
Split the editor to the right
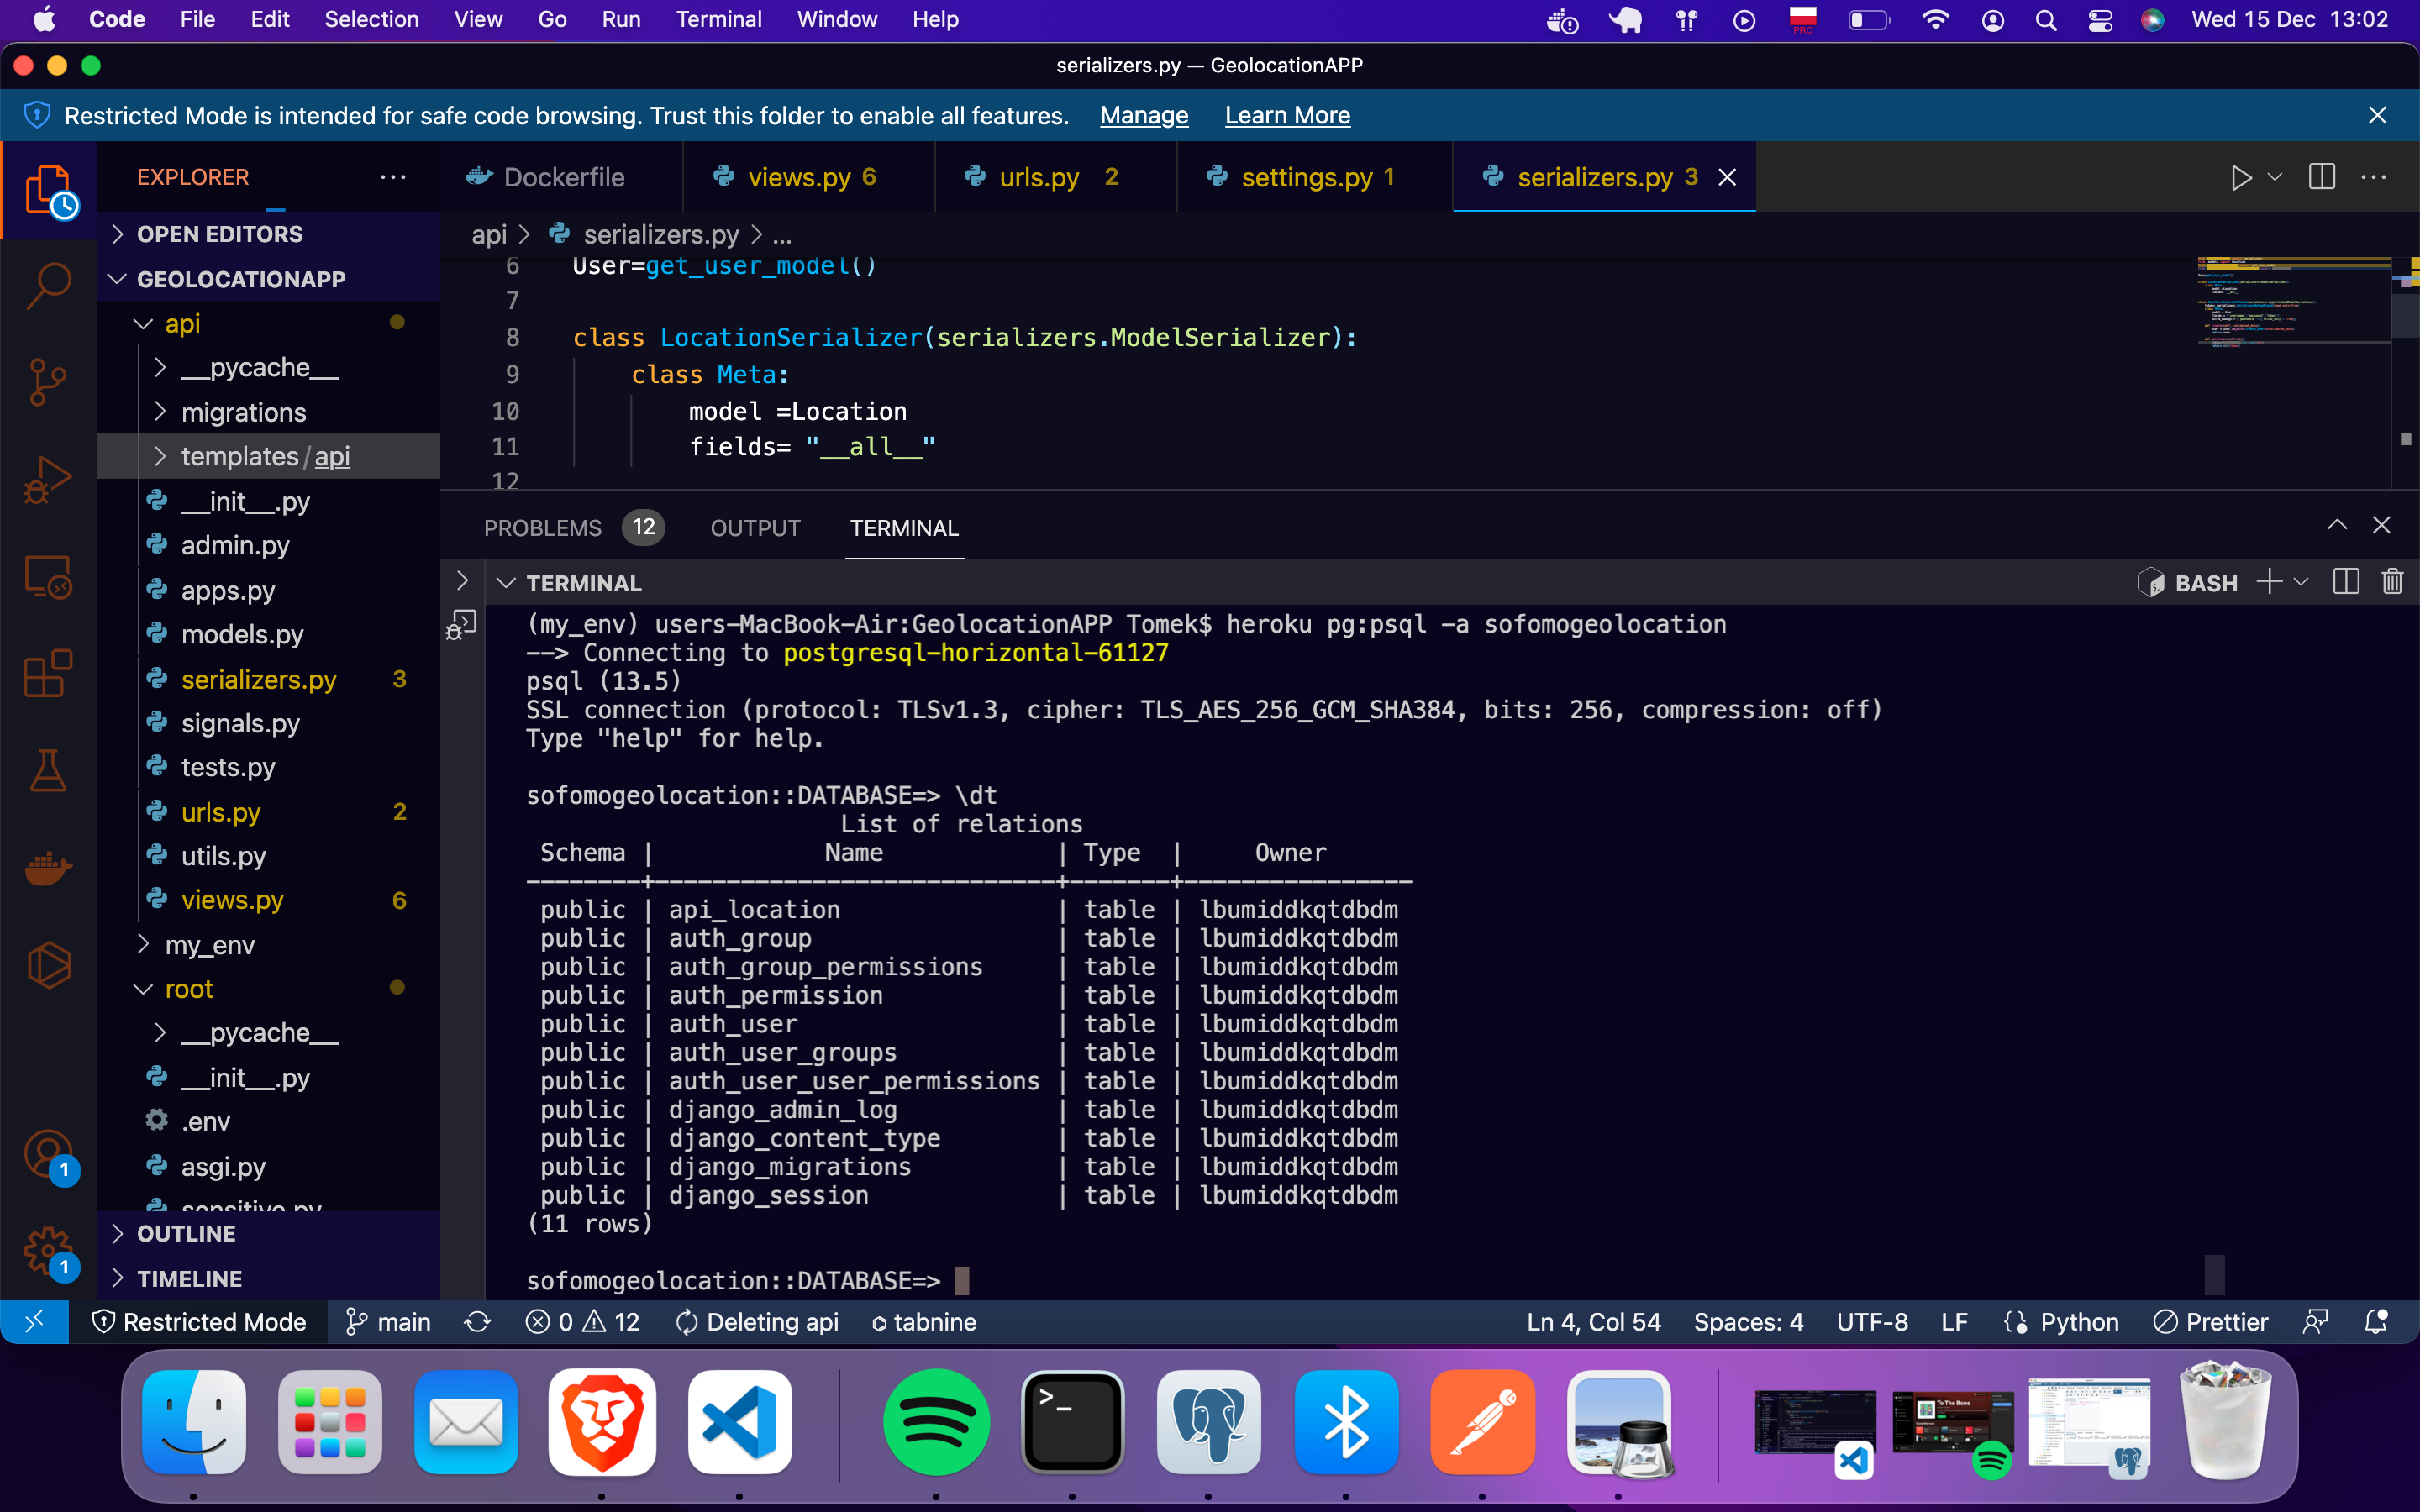point(2321,178)
